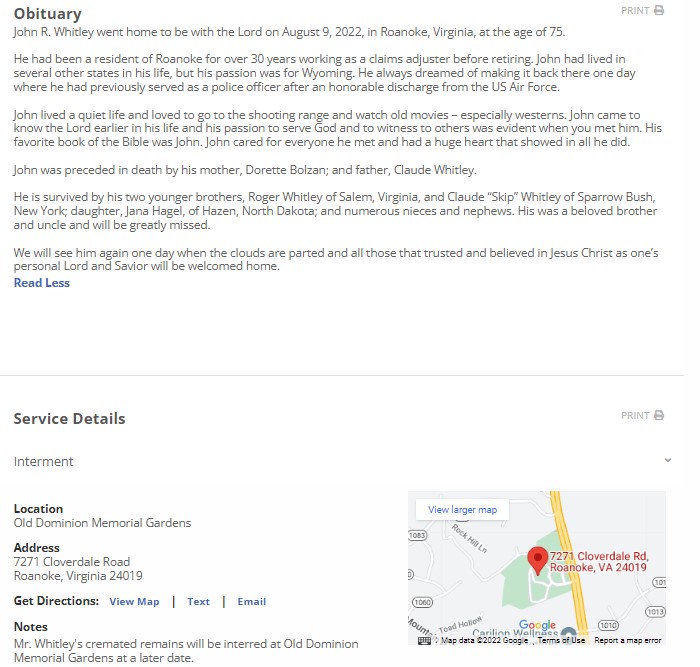Click the Google logo on the map
Viewport: 700px width, 667px height.
[x=537, y=626]
